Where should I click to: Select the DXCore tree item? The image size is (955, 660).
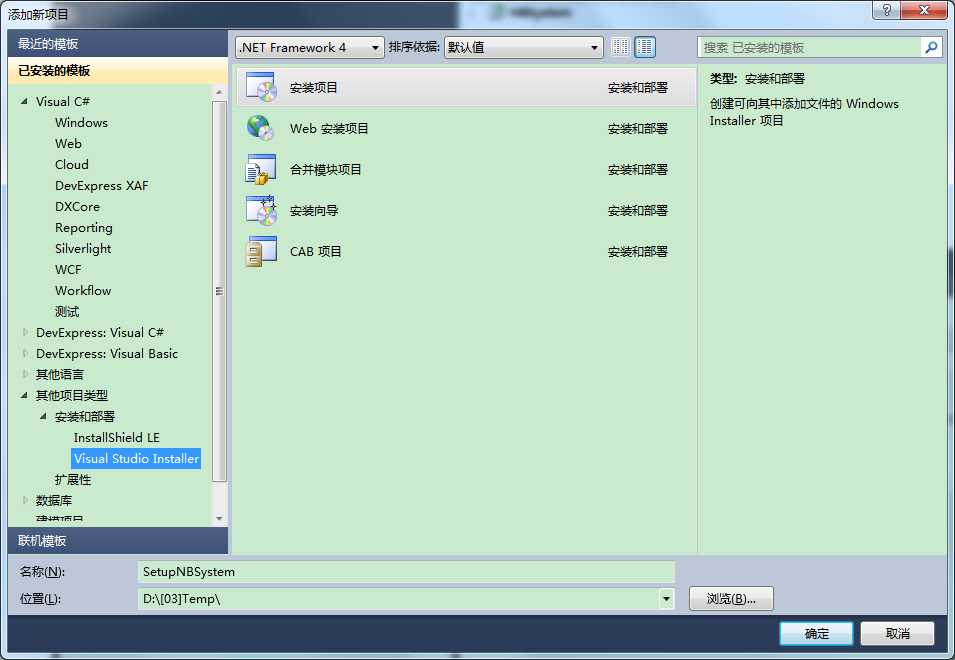[x=77, y=206]
